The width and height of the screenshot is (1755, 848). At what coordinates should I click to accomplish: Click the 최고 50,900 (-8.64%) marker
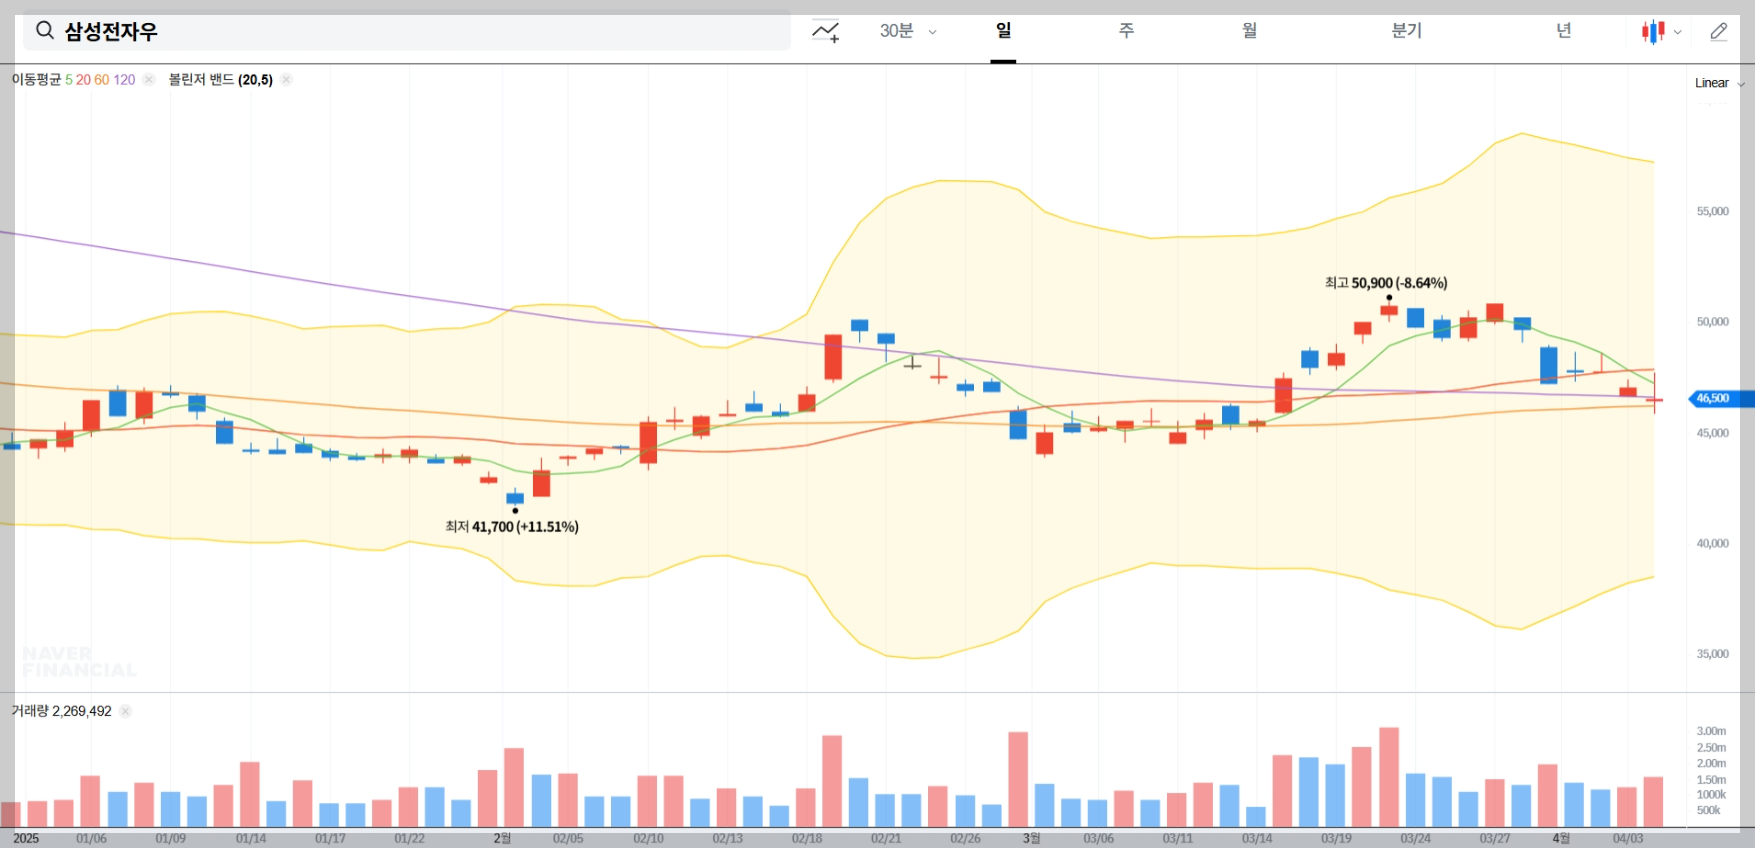[x=1386, y=283]
